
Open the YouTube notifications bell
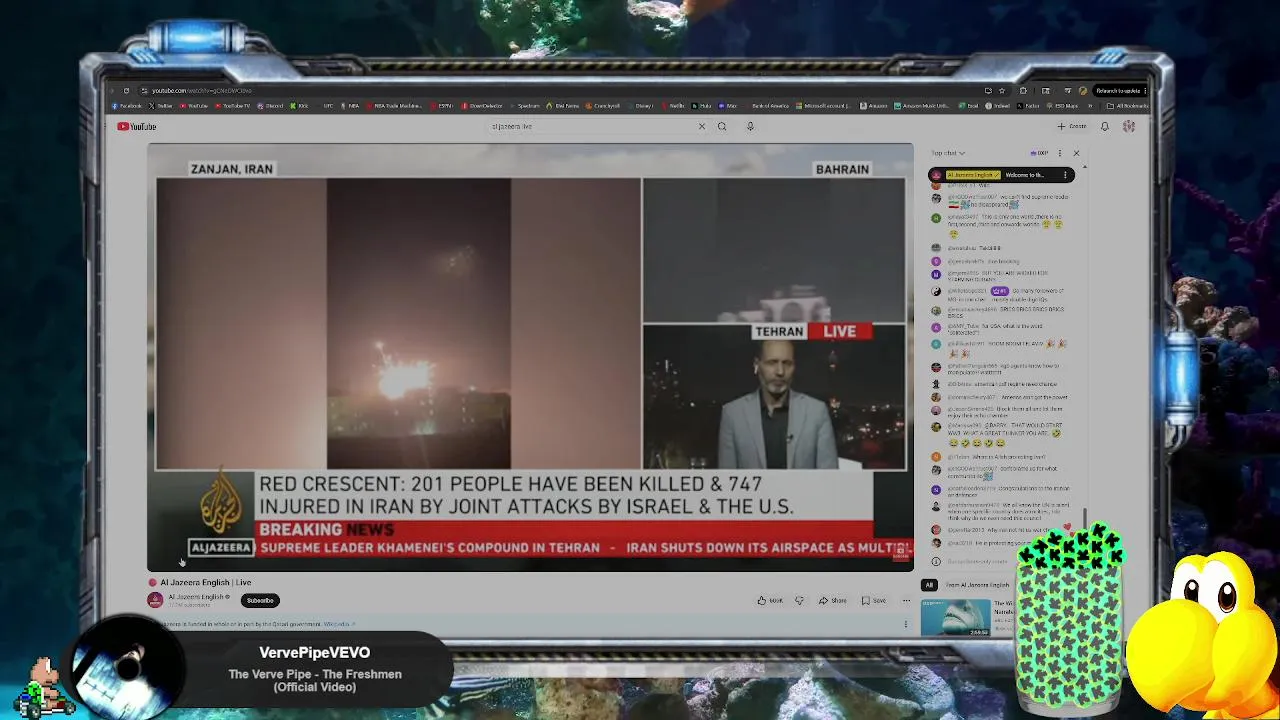pyautogui.click(x=1105, y=126)
